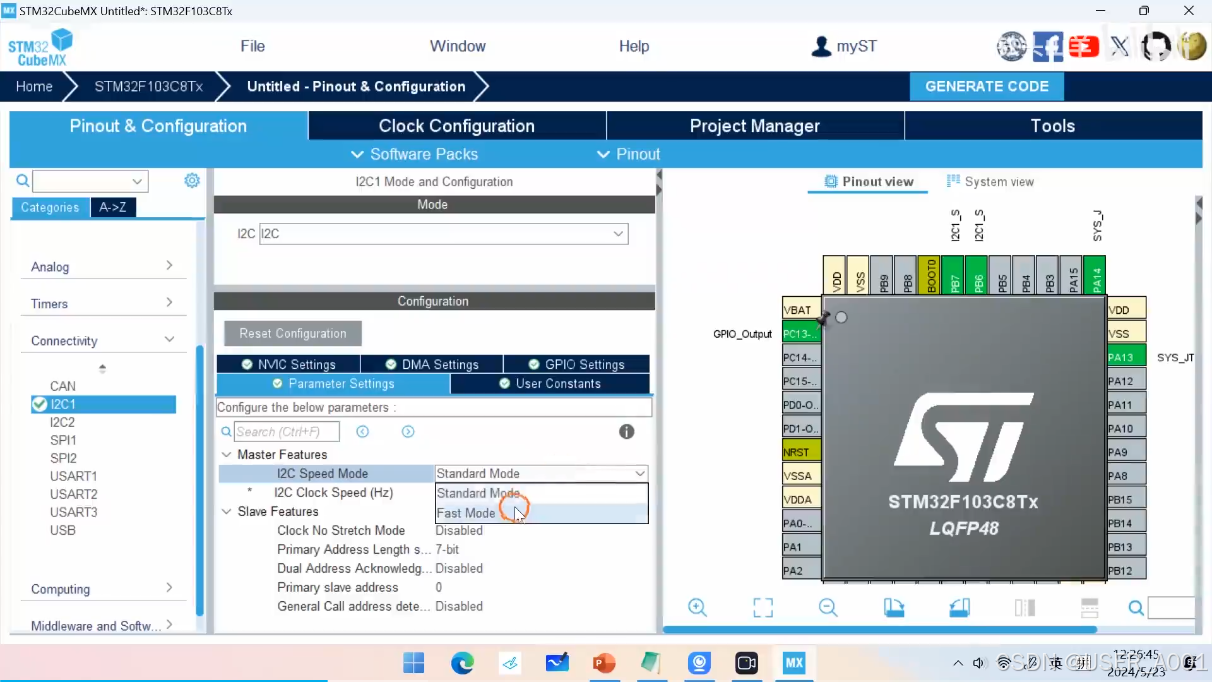Click the STM32CubeMX taskbar icon

pos(794,663)
